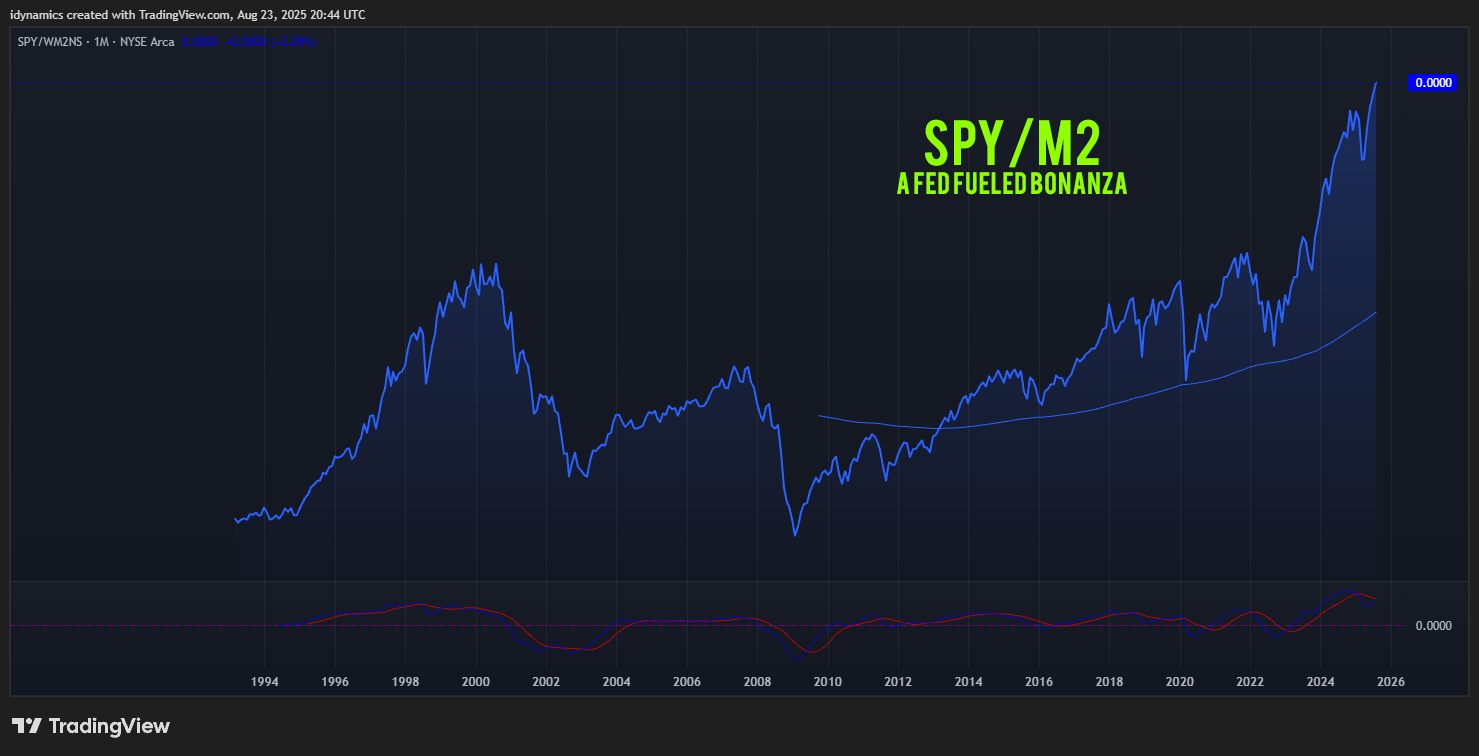The image size is (1479, 756).
Task: Click the 2020 label on time axis
Action: (x=1180, y=682)
